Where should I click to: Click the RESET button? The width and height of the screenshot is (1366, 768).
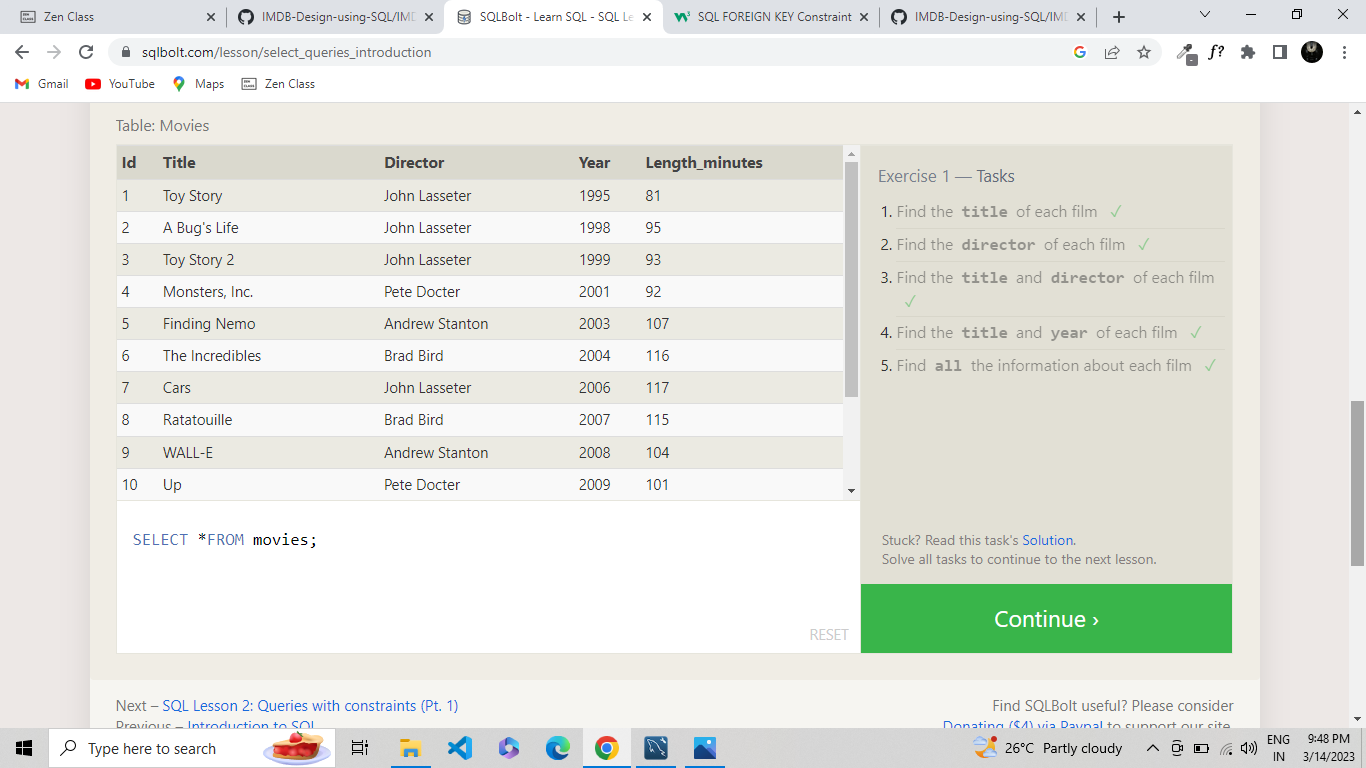[x=829, y=635]
